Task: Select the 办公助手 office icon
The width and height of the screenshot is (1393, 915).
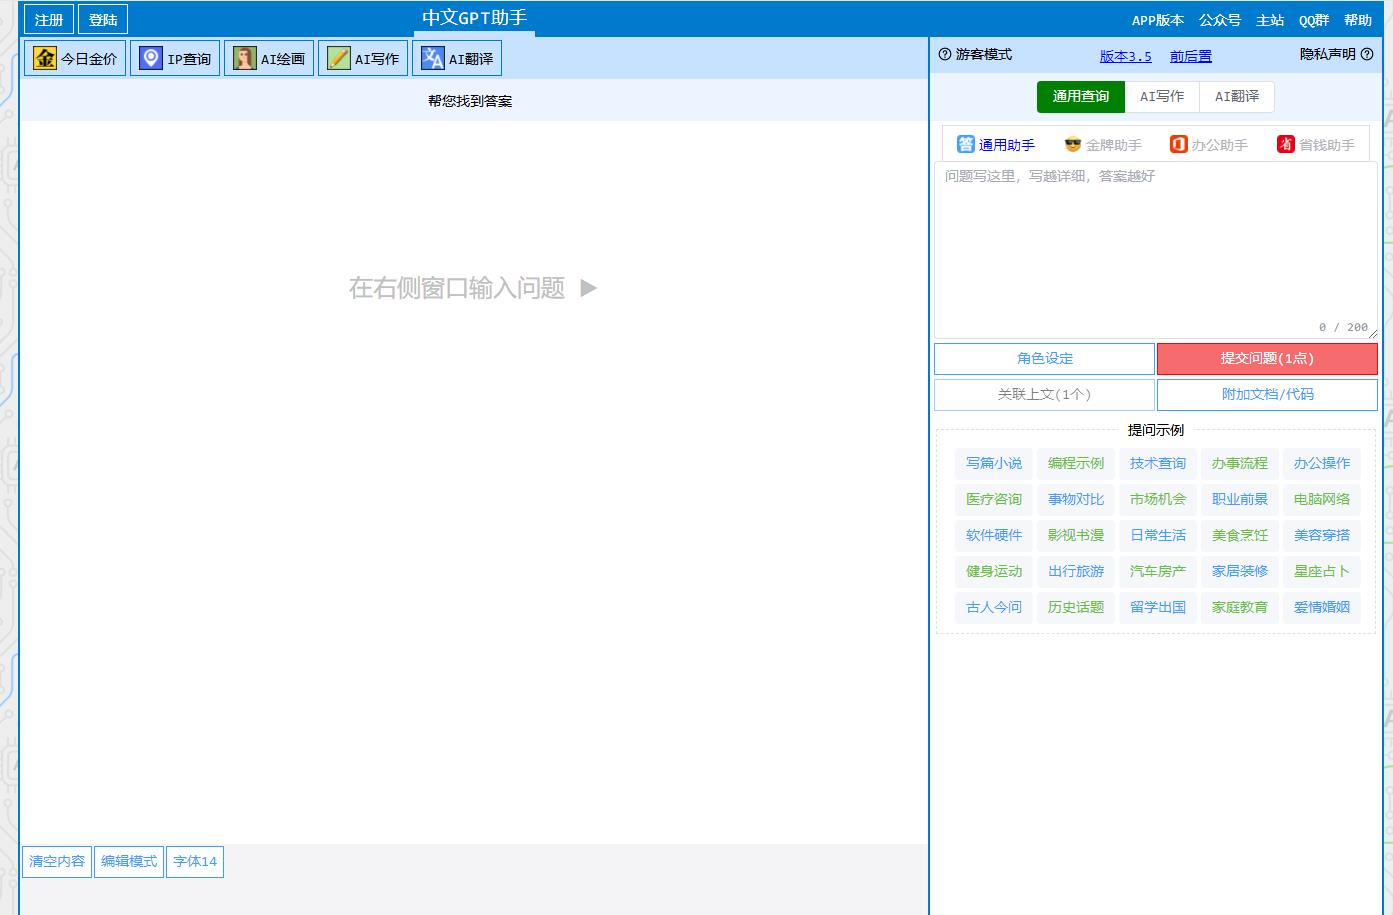Action: [x=1179, y=145]
